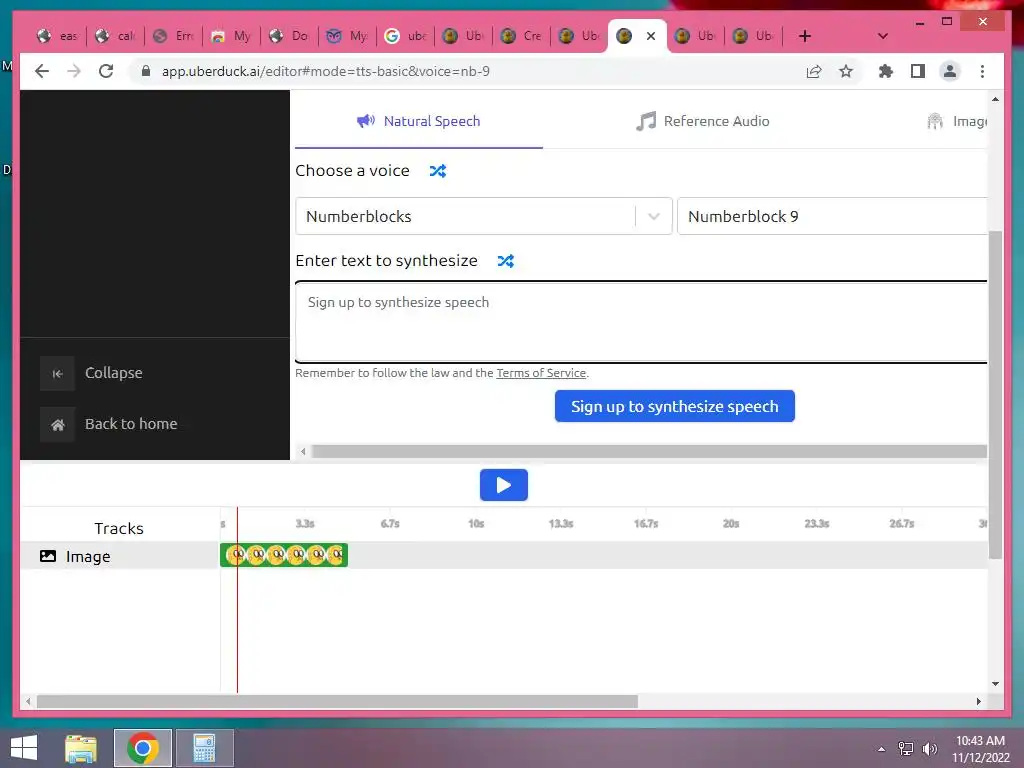Select the image clip on the timeline

click(283, 555)
